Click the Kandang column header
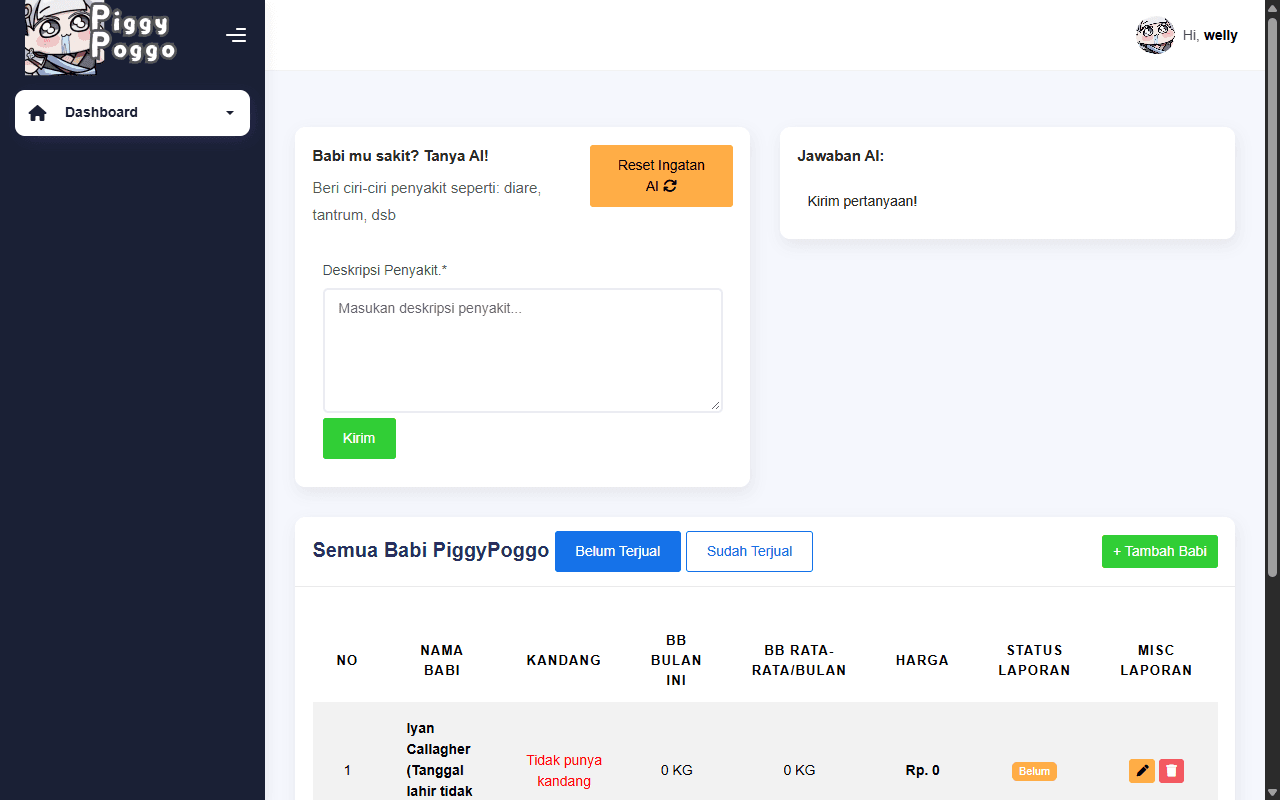The width and height of the screenshot is (1280, 800). [x=564, y=660]
